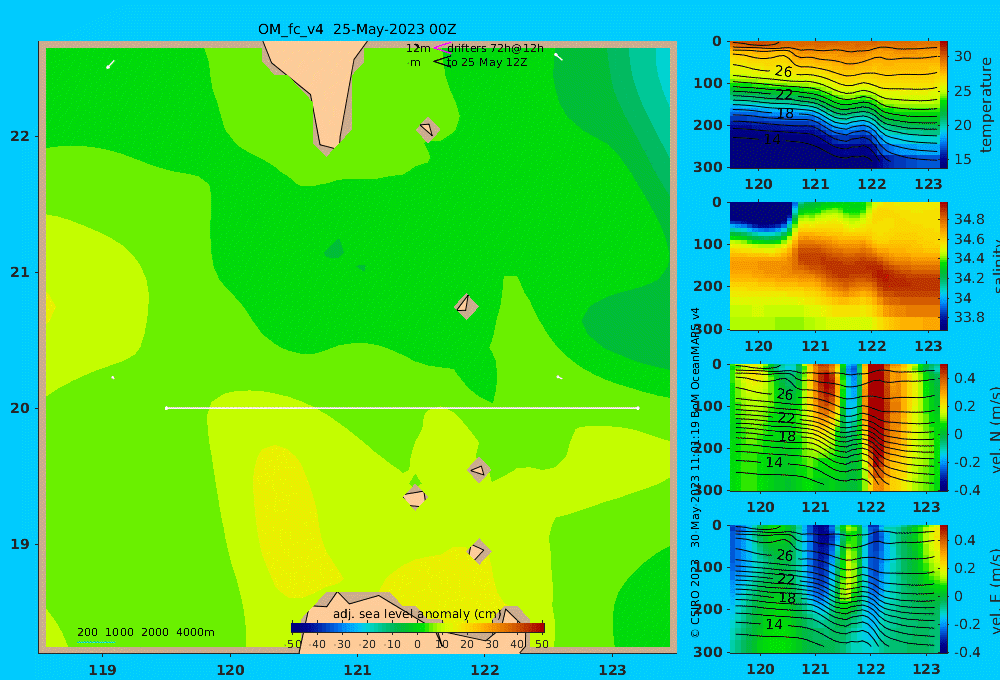Click the vel. N colorbar
The width and height of the screenshot is (1000, 680).
(943, 427)
